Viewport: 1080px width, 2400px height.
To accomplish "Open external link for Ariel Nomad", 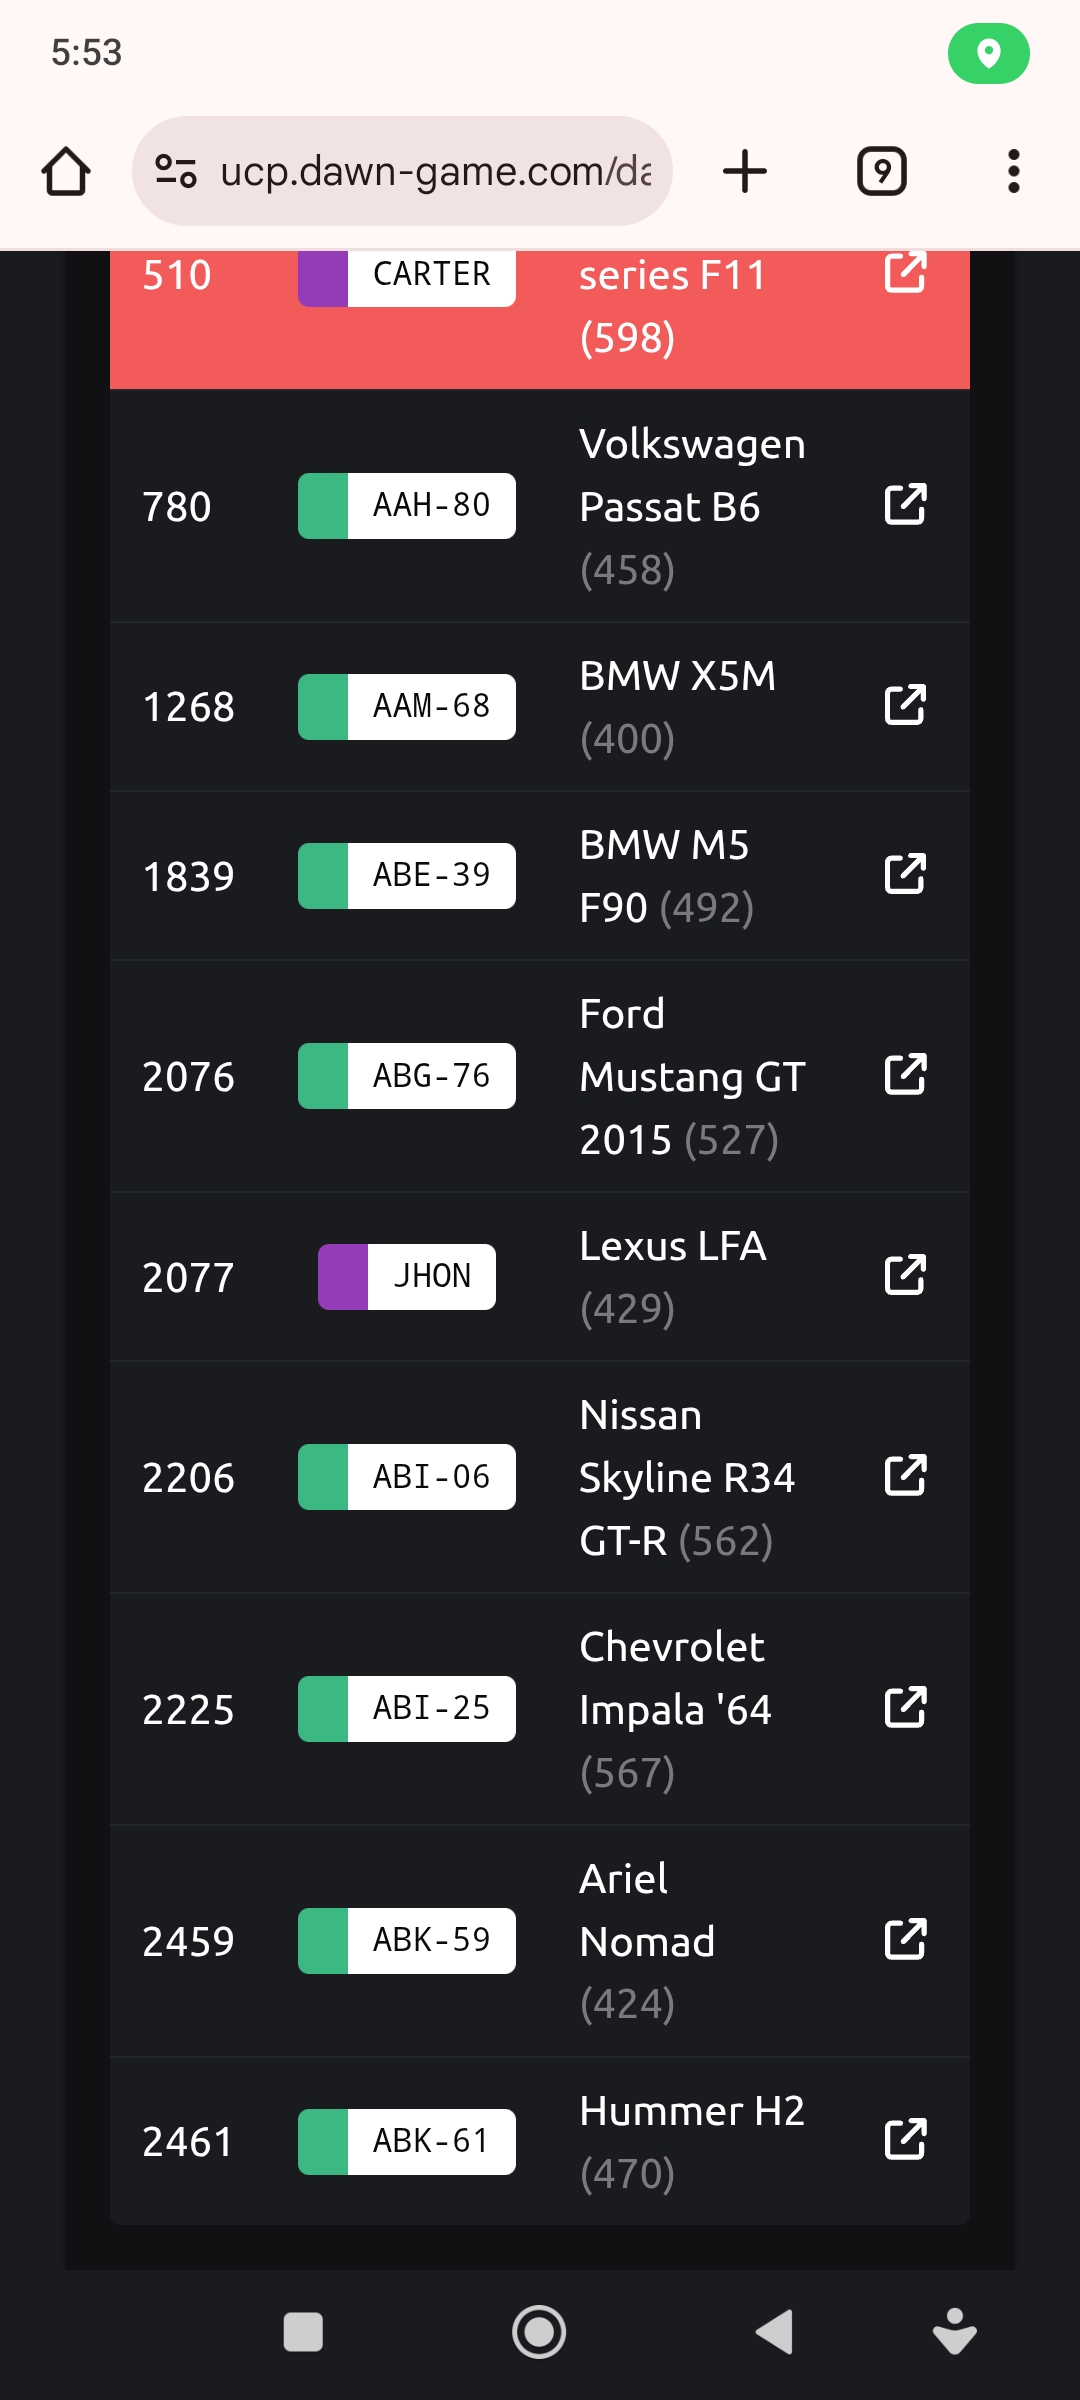I will 905,1940.
